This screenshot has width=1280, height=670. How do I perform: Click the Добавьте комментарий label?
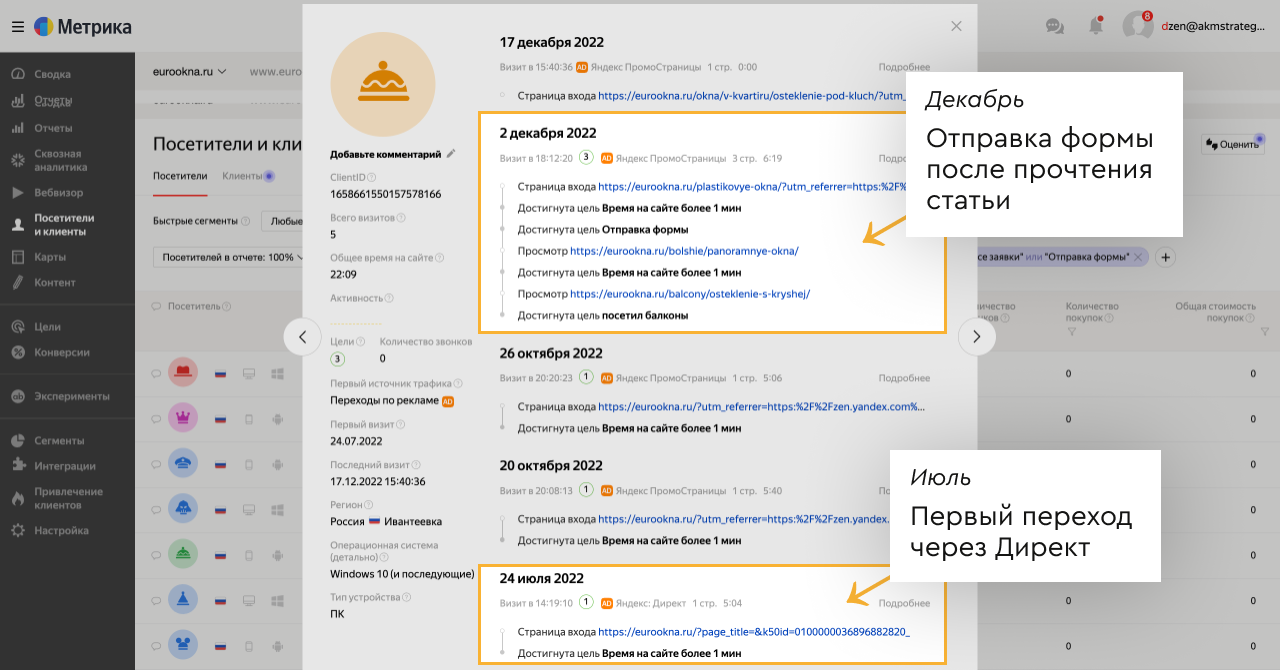click(x=386, y=155)
